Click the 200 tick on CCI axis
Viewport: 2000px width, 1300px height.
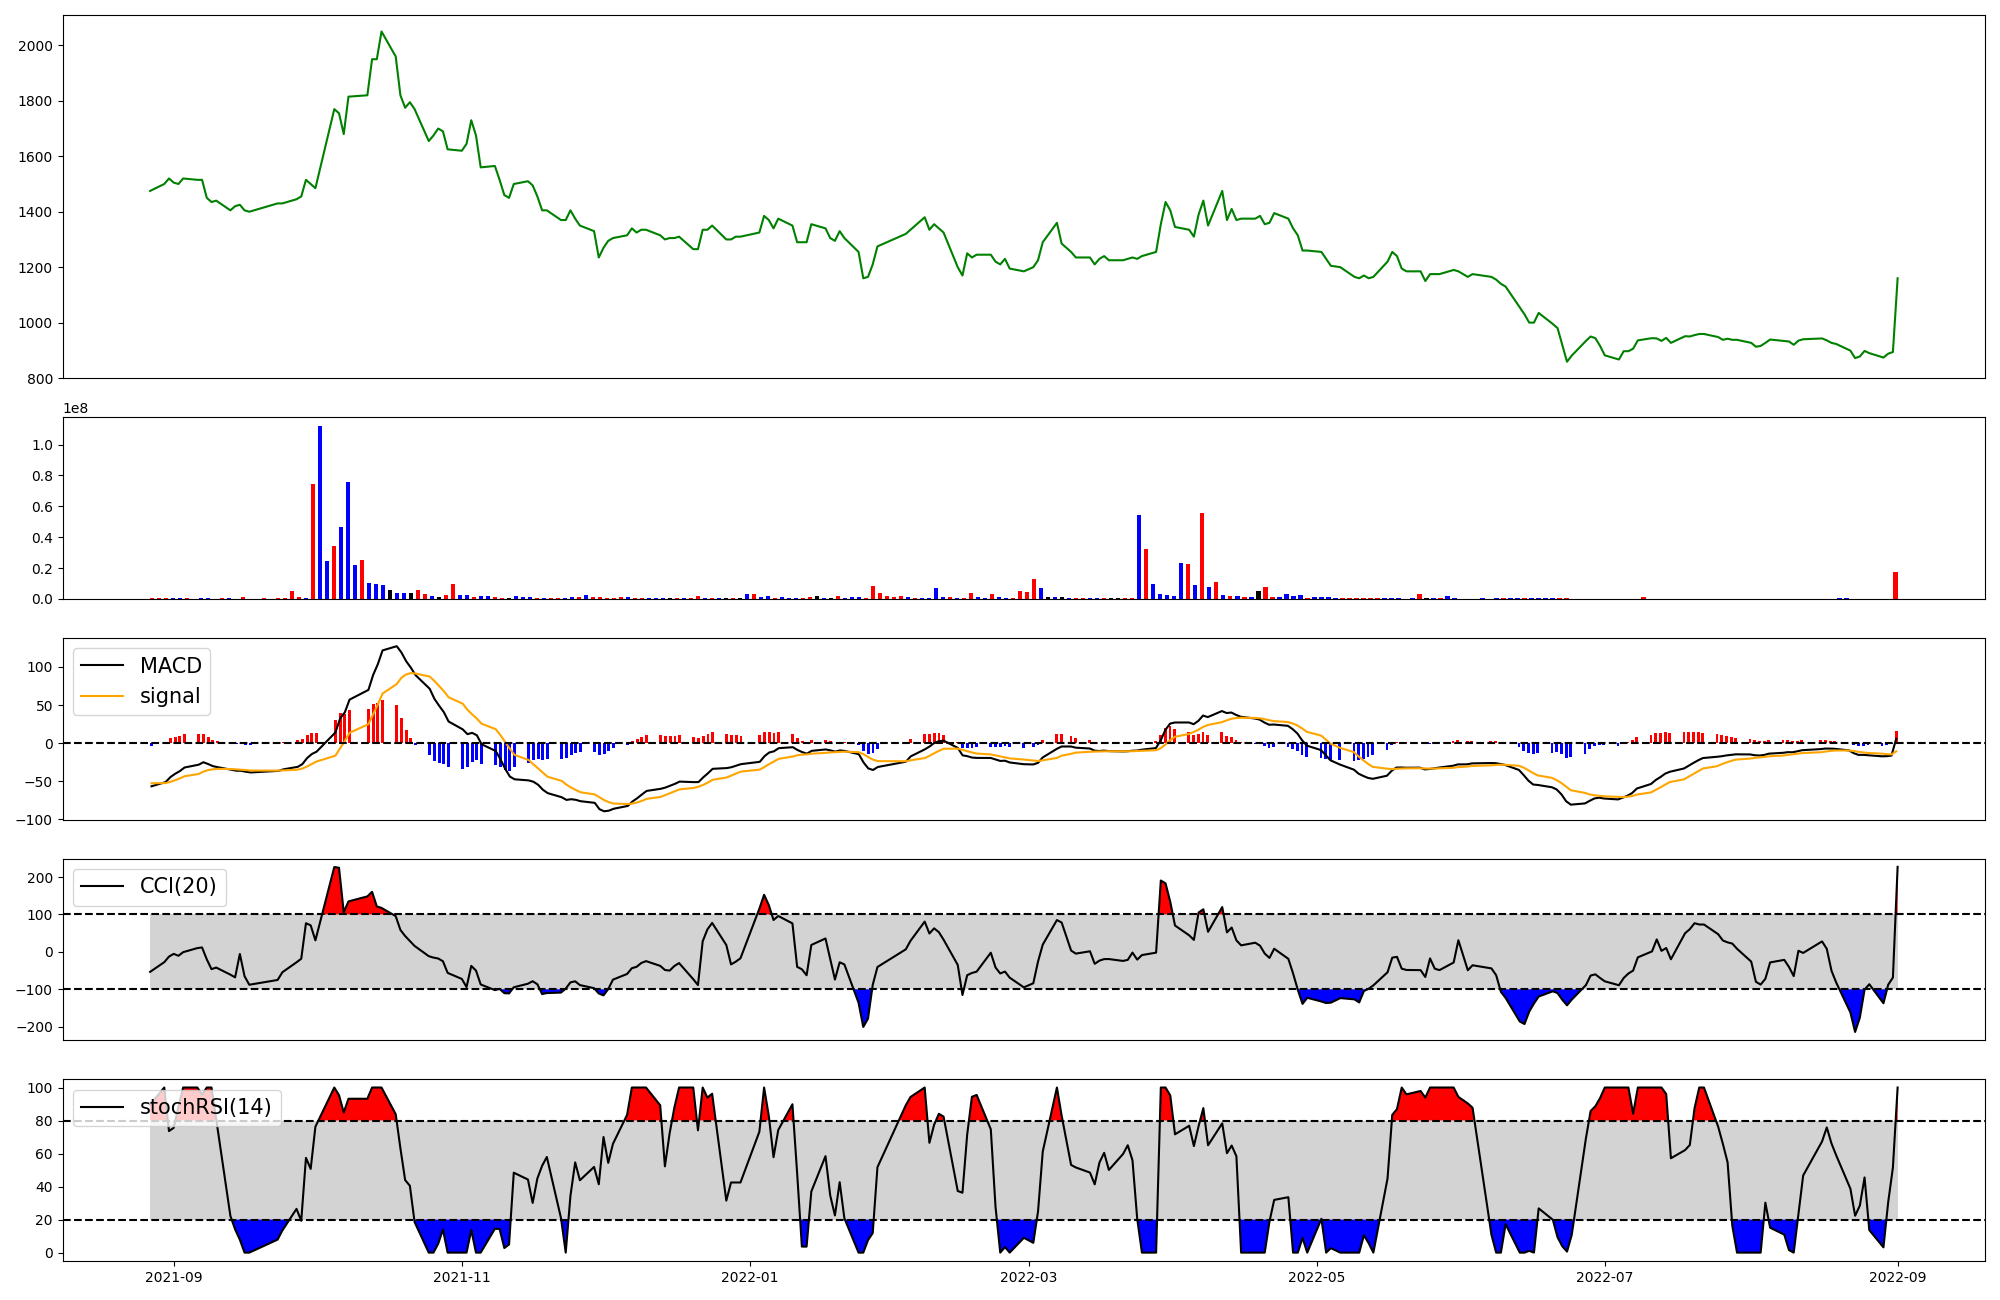coord(40,878)
